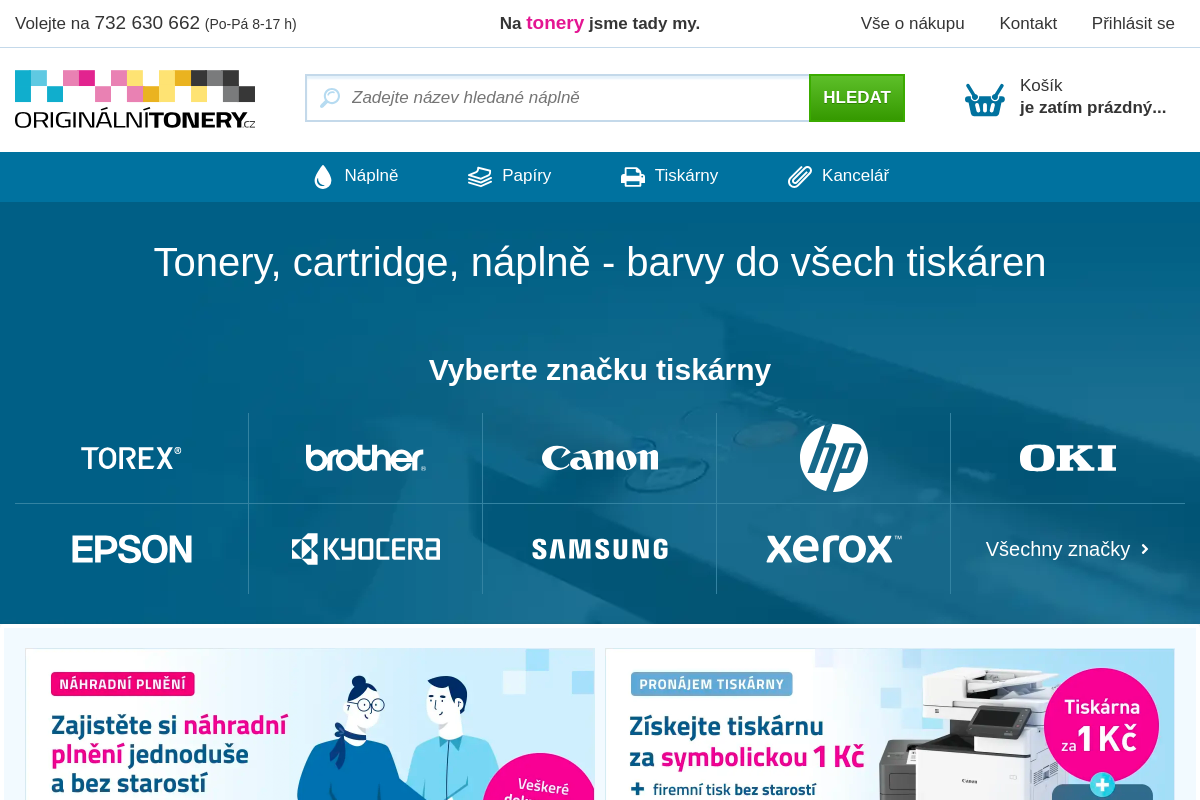This screenshot has height=800, width=1200.
Task: Visit the Kontakt page
Action: 1028,23
